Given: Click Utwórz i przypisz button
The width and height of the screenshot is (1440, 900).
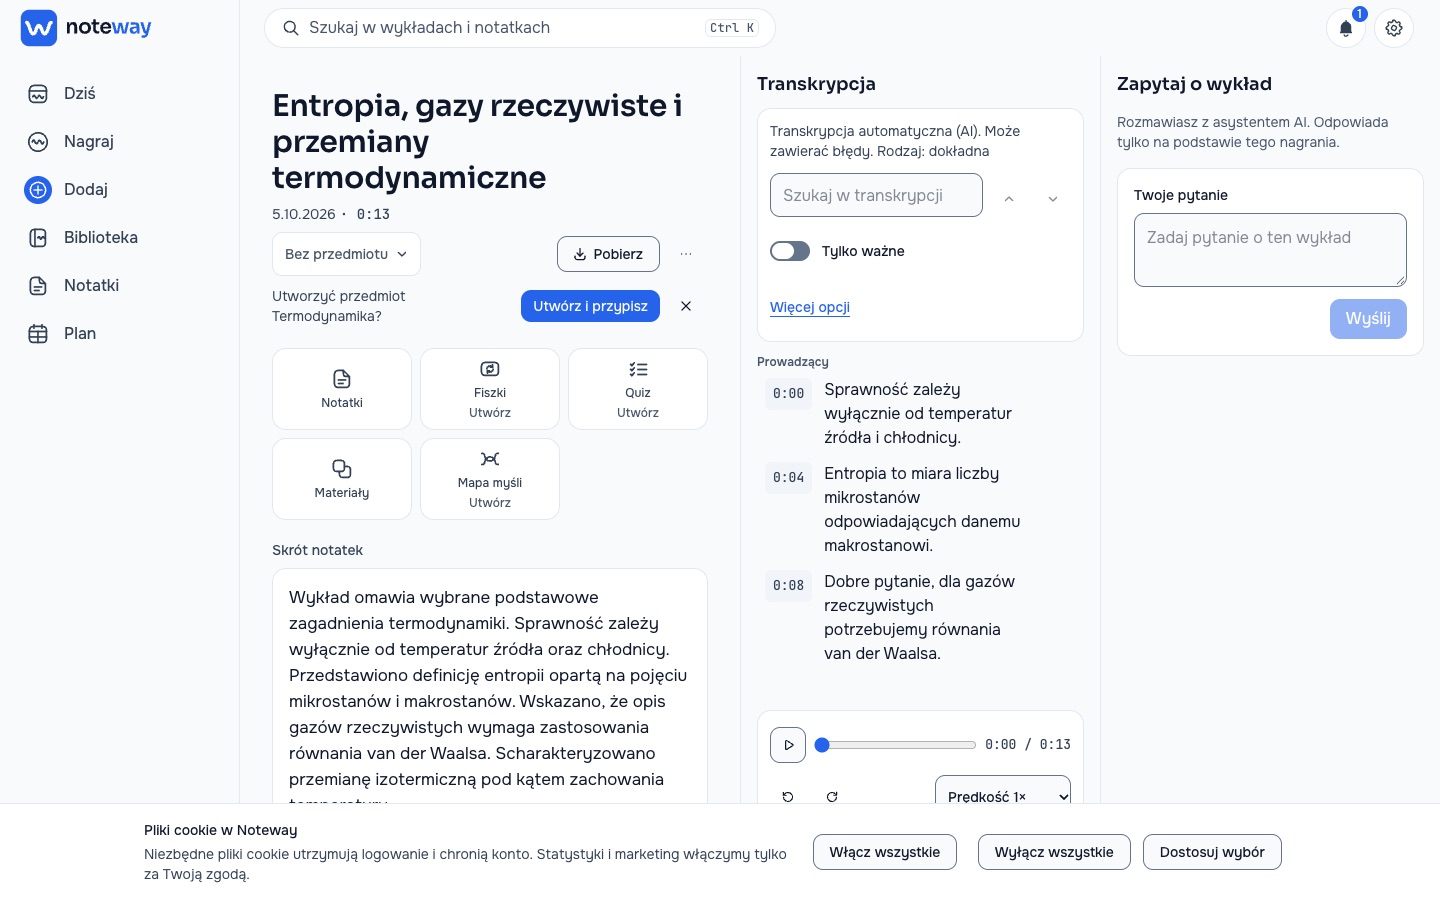Looking at the screenshot, I should (x=590, y=306).
